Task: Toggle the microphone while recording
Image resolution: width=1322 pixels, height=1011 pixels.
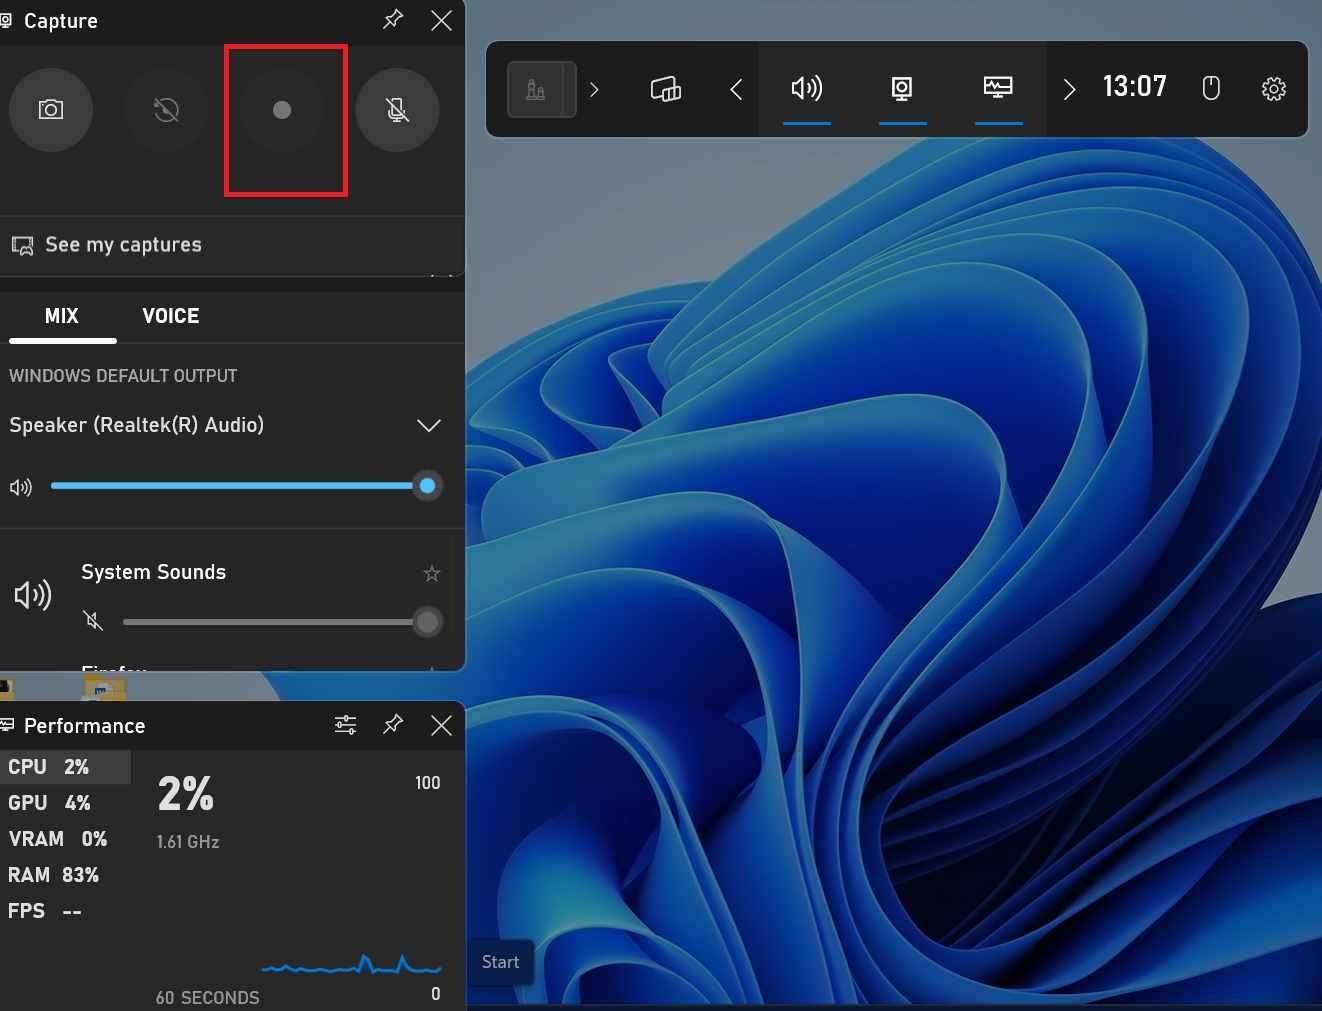Action: (397, 110)
